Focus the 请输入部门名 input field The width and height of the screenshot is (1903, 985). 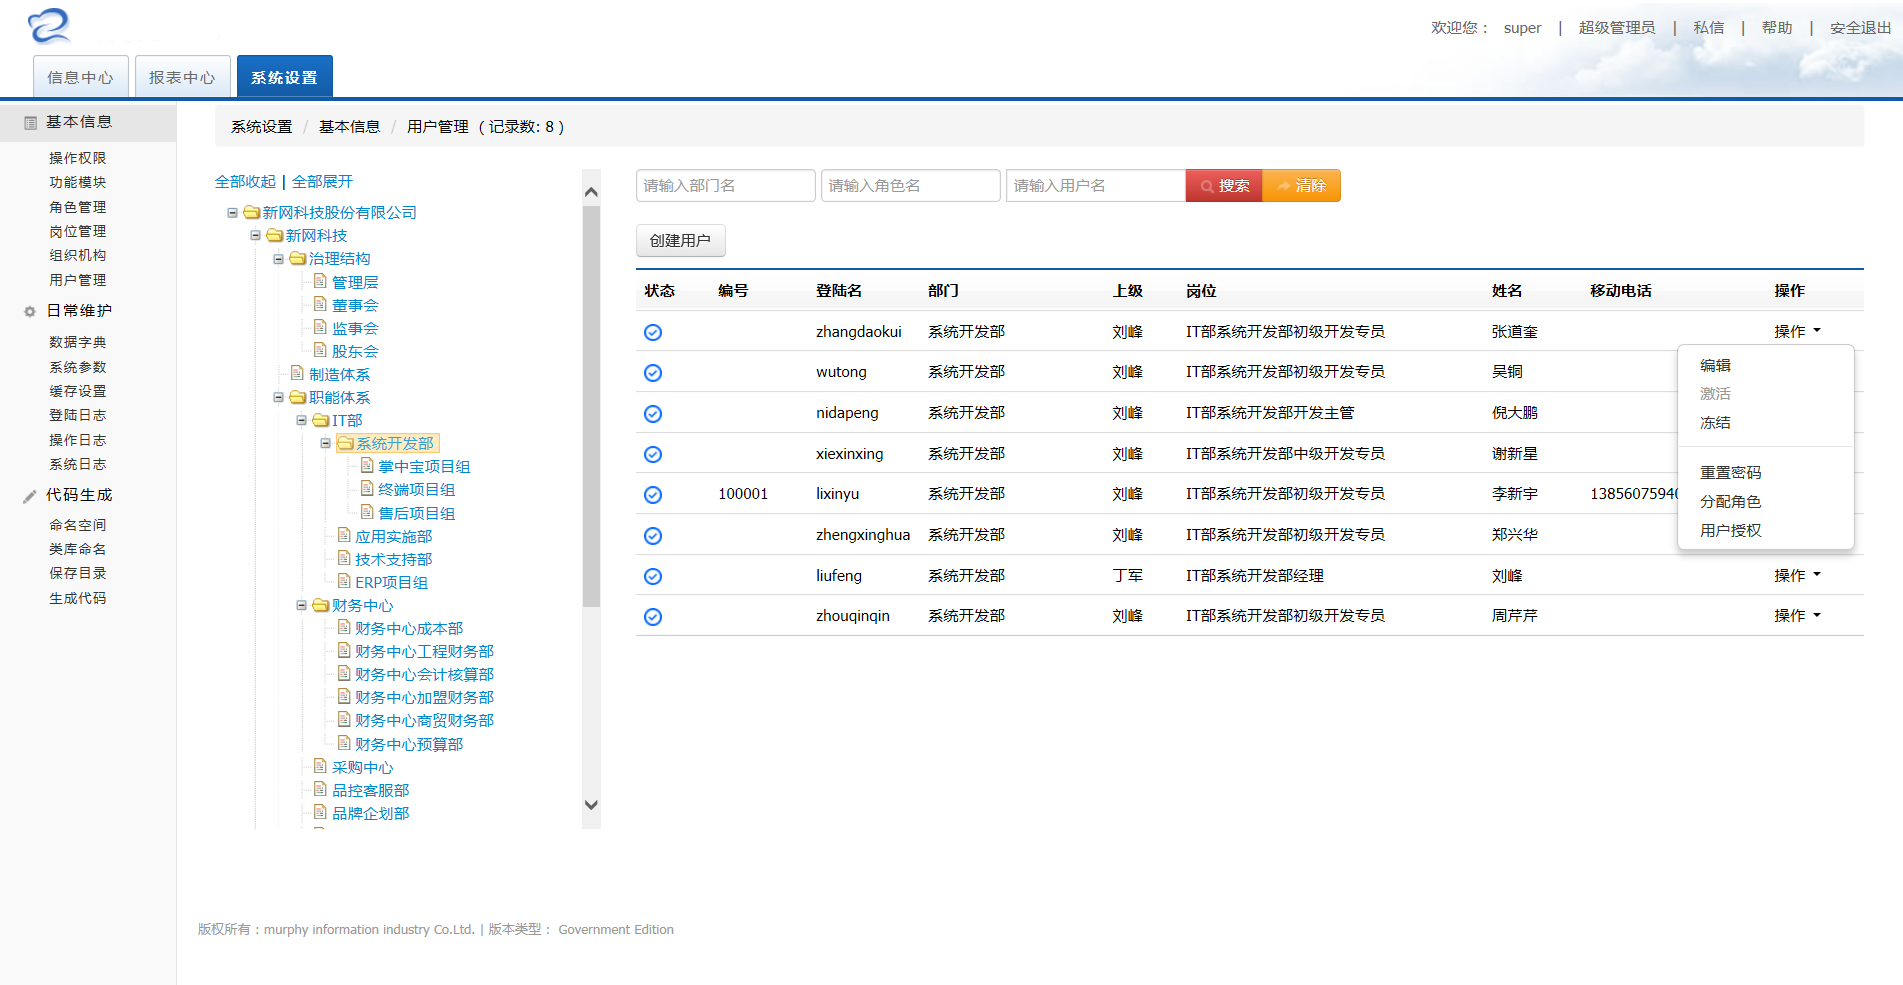click(726, 186)
